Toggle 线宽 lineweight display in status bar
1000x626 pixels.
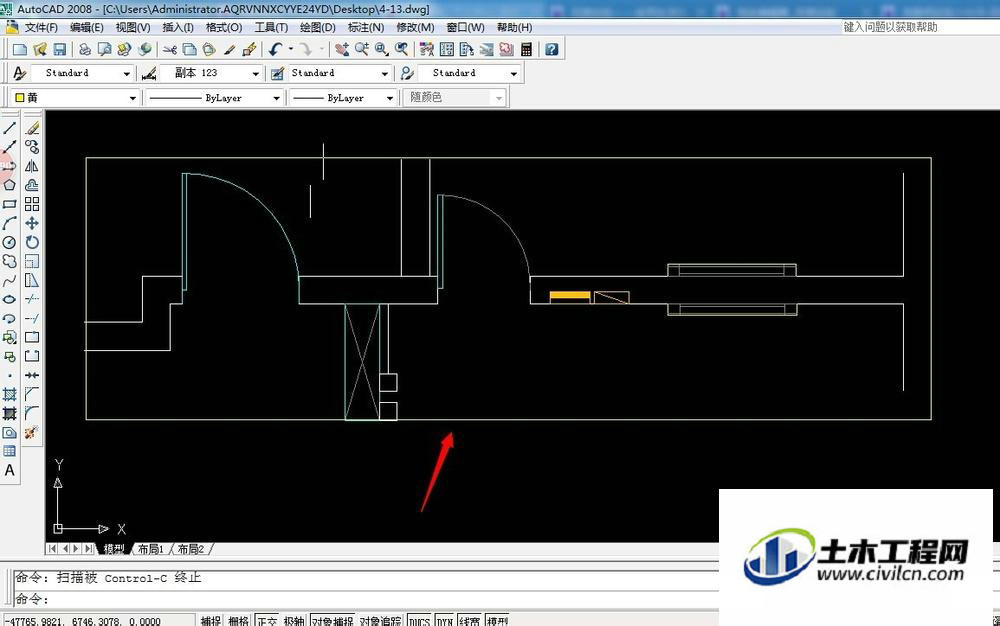click(469, 620)
